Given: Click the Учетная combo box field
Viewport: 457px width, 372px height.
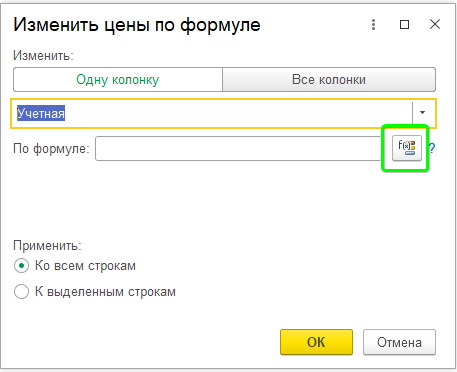Looking at the screenshot, I should (223, 113).
